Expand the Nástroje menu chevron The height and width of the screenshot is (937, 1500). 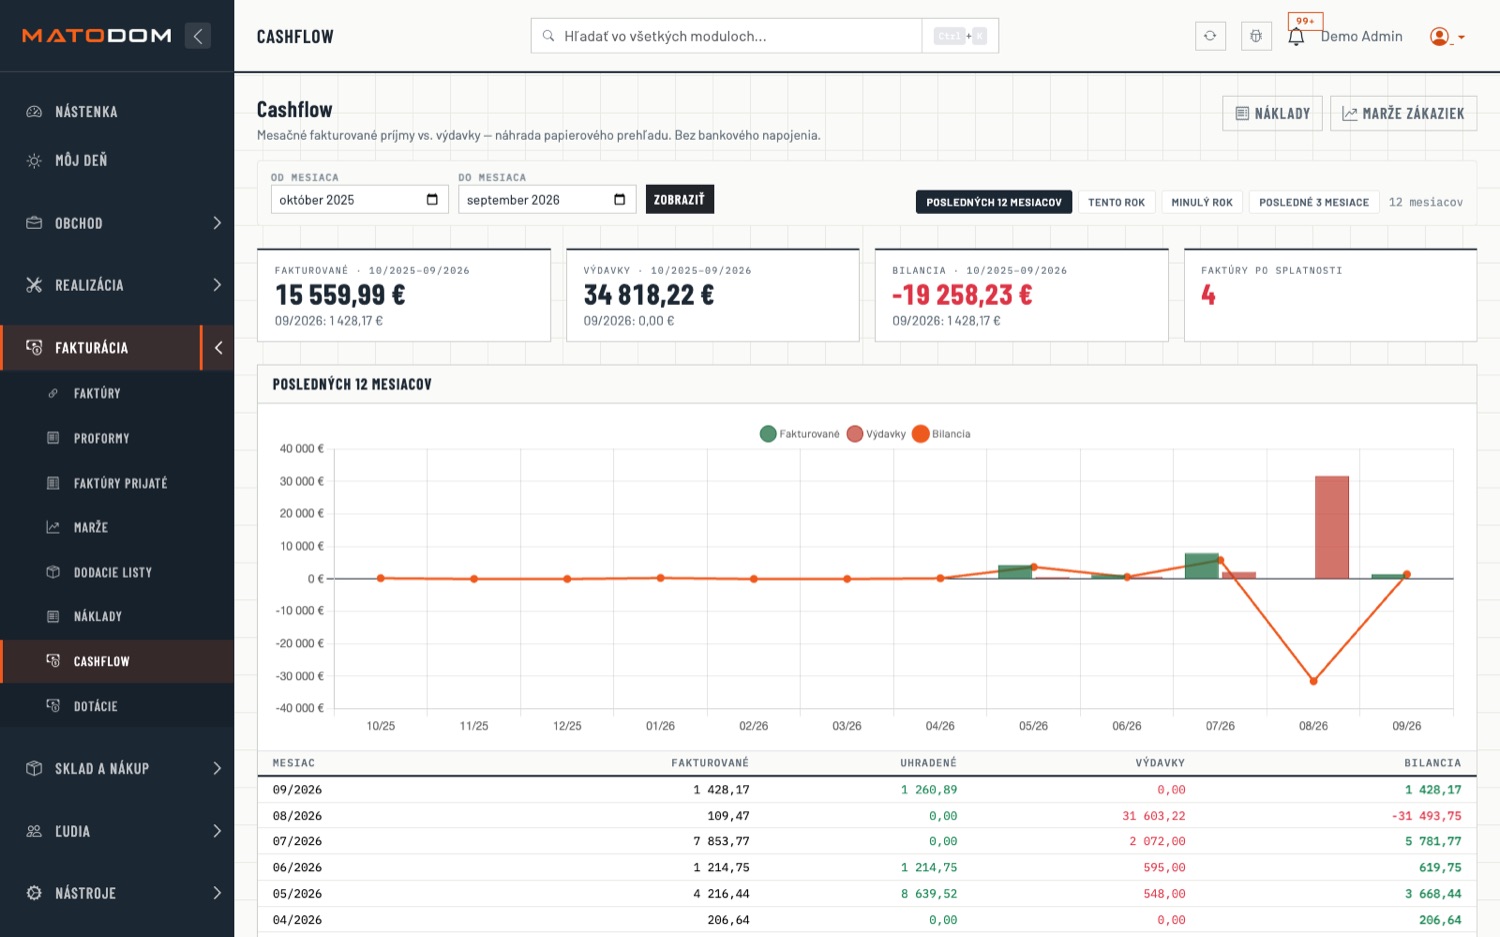(x=217, y=893)
